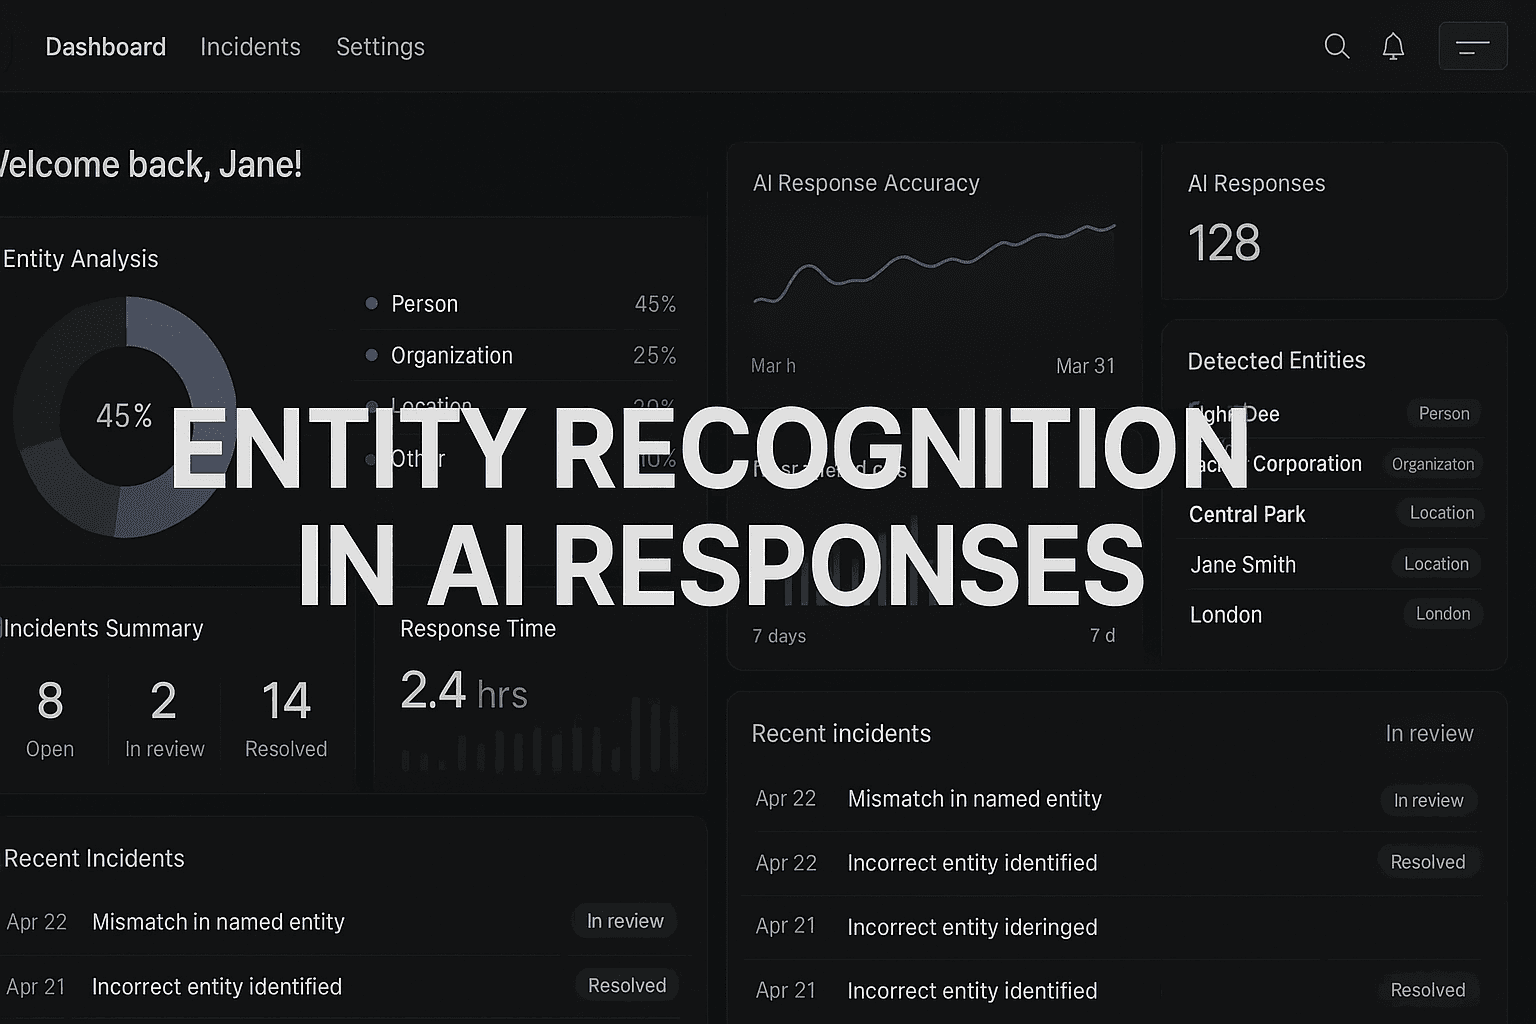
Task: Select the Dashboard navigation item
Action: click(105, 46)
